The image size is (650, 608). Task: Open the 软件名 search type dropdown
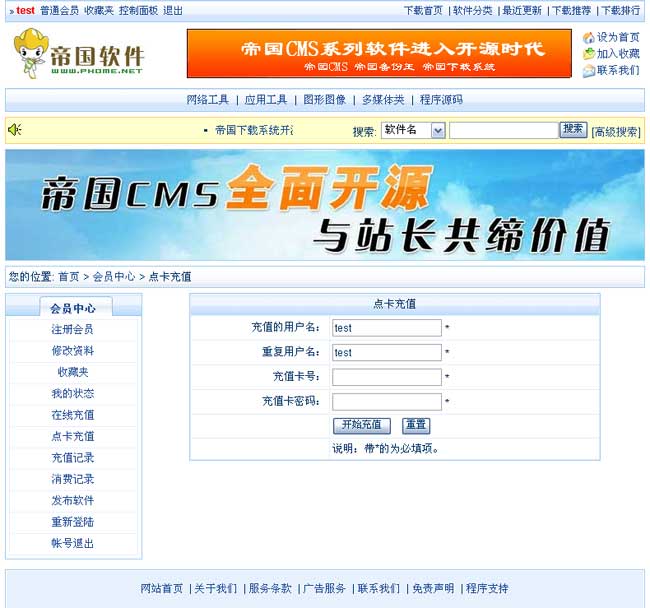click(412, 130)
